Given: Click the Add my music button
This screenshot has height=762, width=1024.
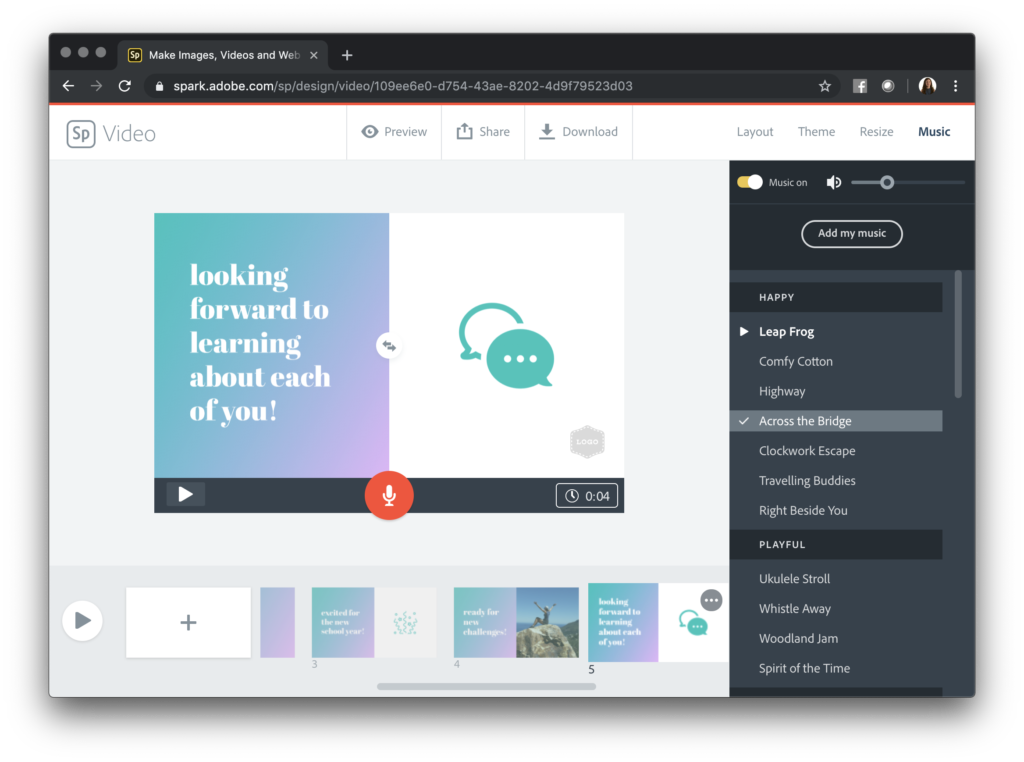Looking at the screenshot, I should (x=851, y=234).
